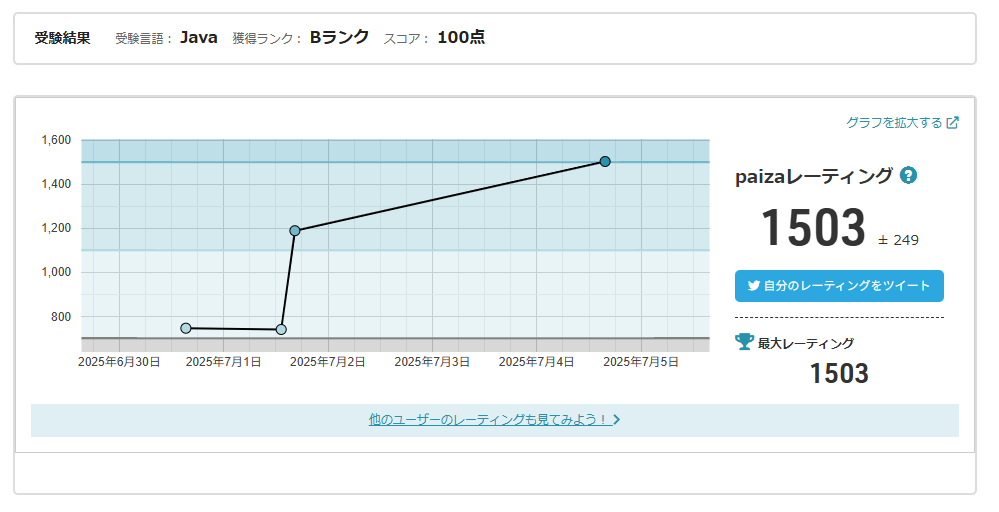This screenshot has height=512, width=999.
Task: Click the 1503 value under 最大レーティング
Action: tap(838, 374)
